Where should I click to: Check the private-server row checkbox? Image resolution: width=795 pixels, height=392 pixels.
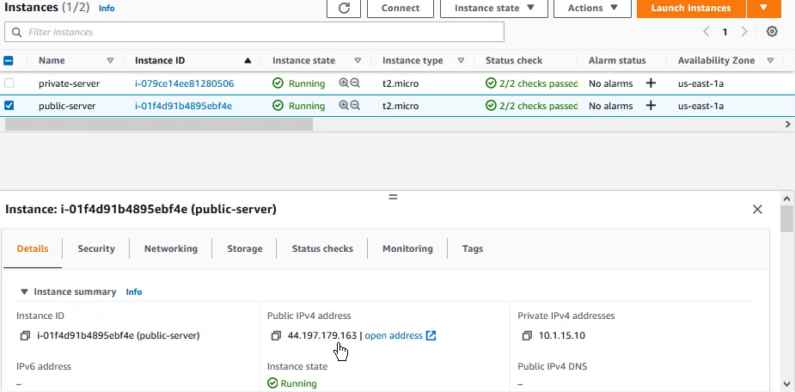tap(9, 83)
